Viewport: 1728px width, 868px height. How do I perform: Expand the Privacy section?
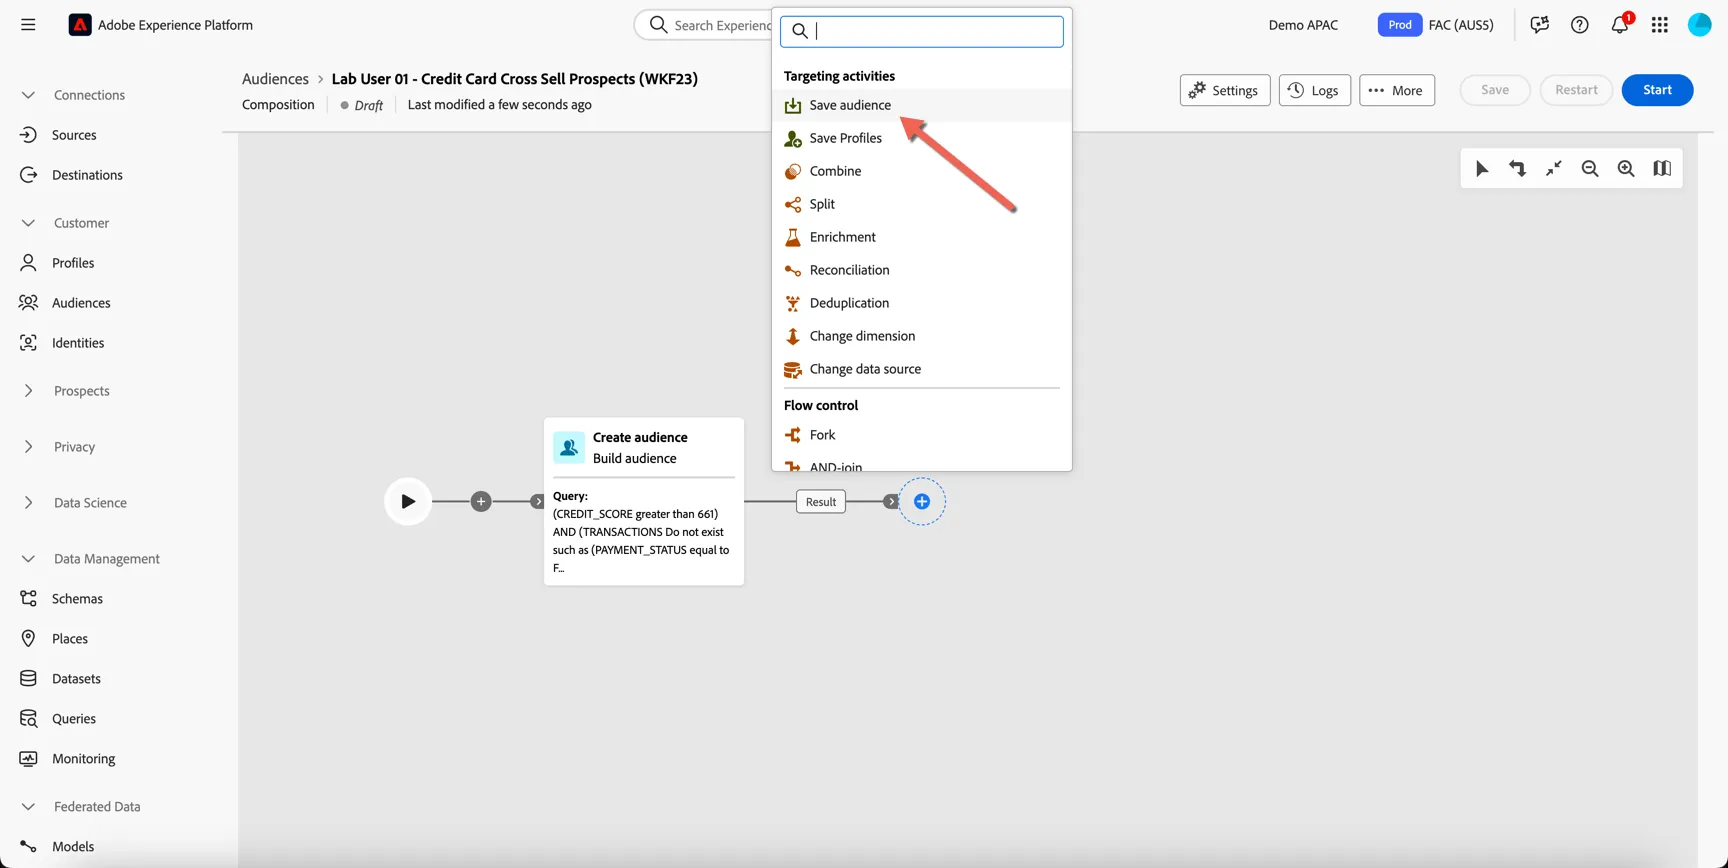click(x=28, y=447)
